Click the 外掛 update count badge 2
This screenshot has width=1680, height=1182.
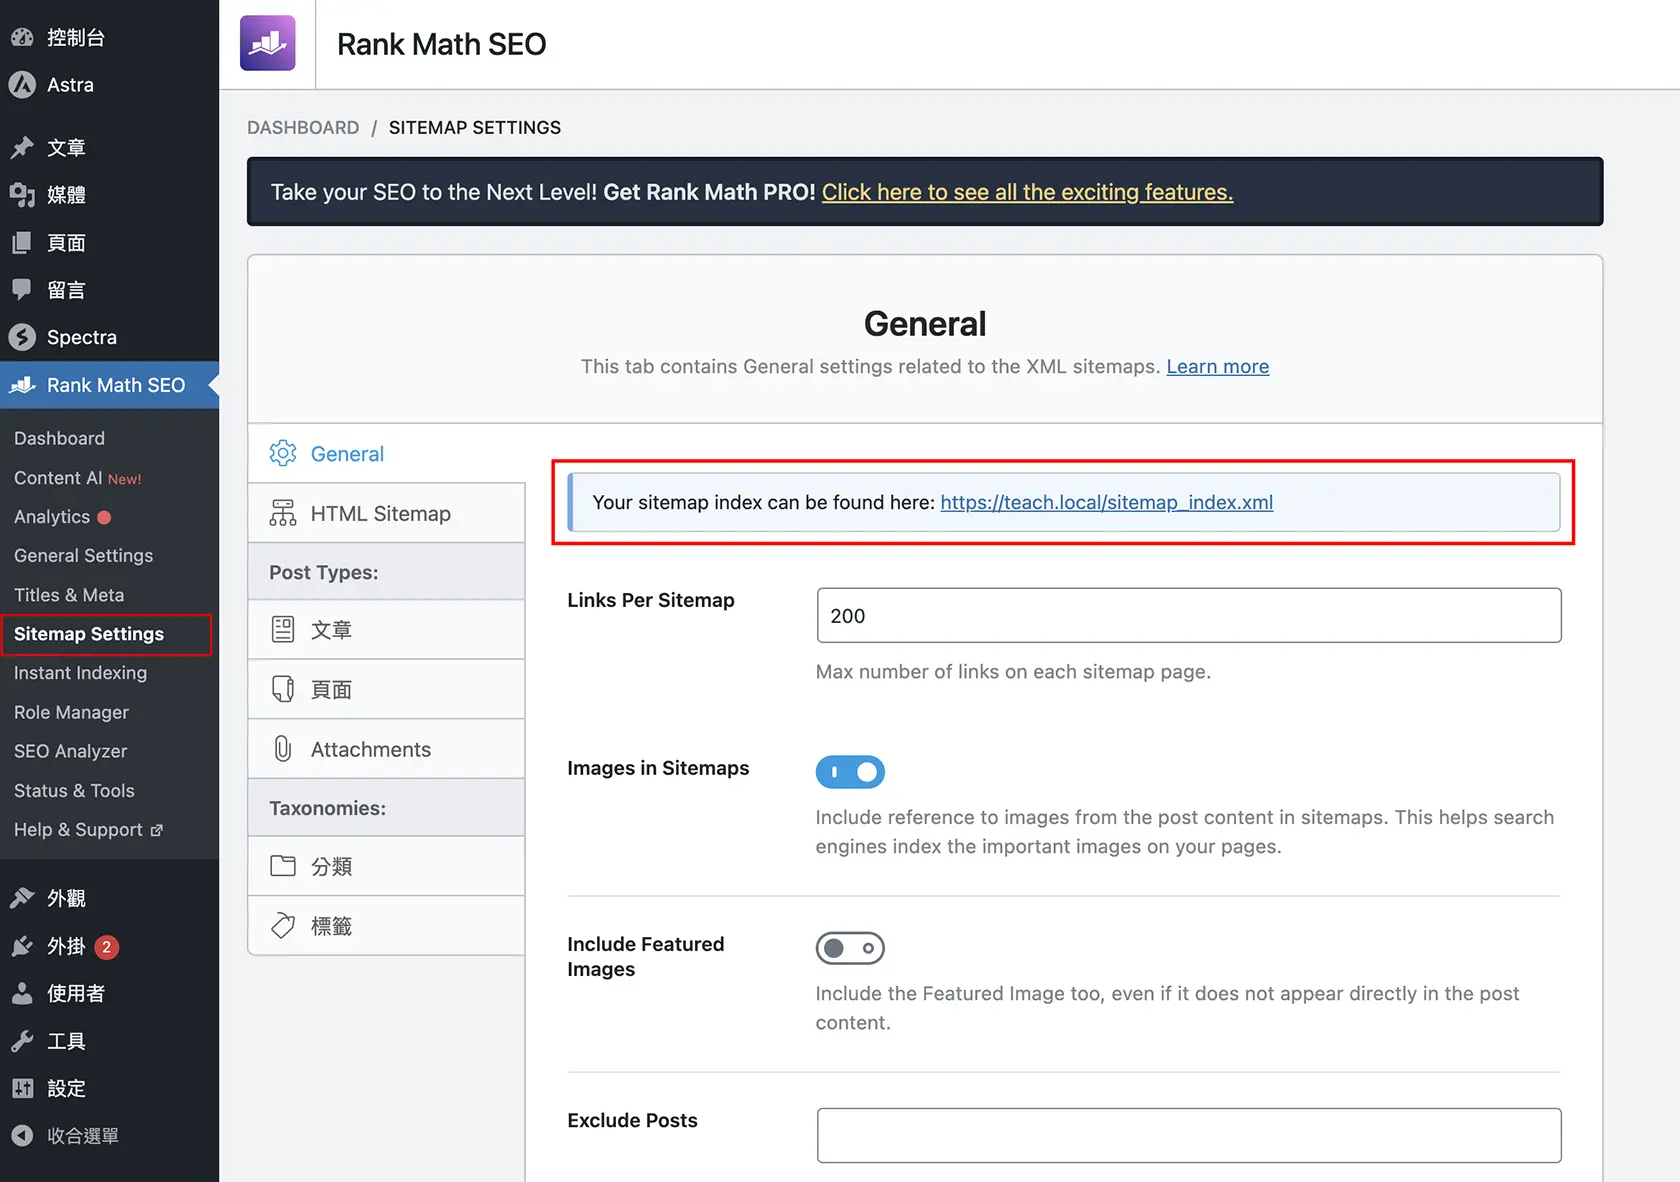107,947
